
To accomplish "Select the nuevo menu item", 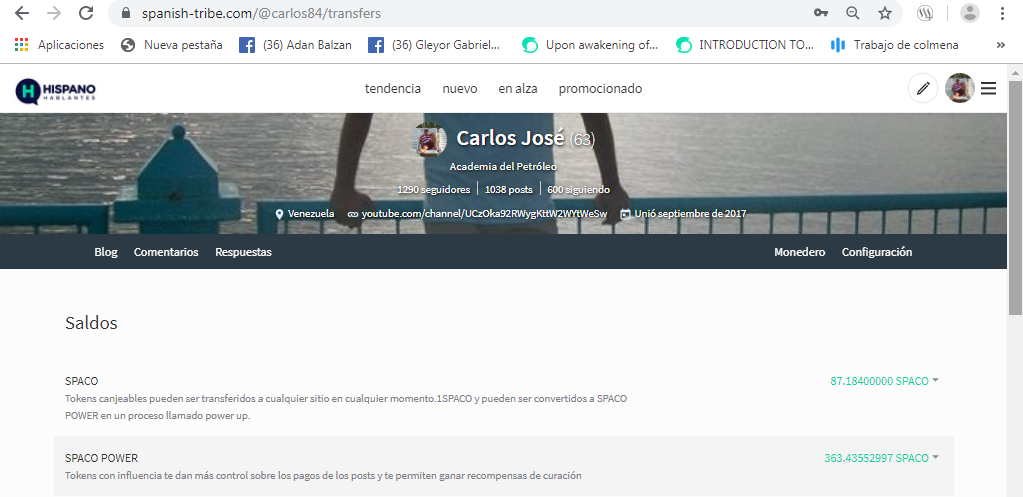I will [460, 89].
